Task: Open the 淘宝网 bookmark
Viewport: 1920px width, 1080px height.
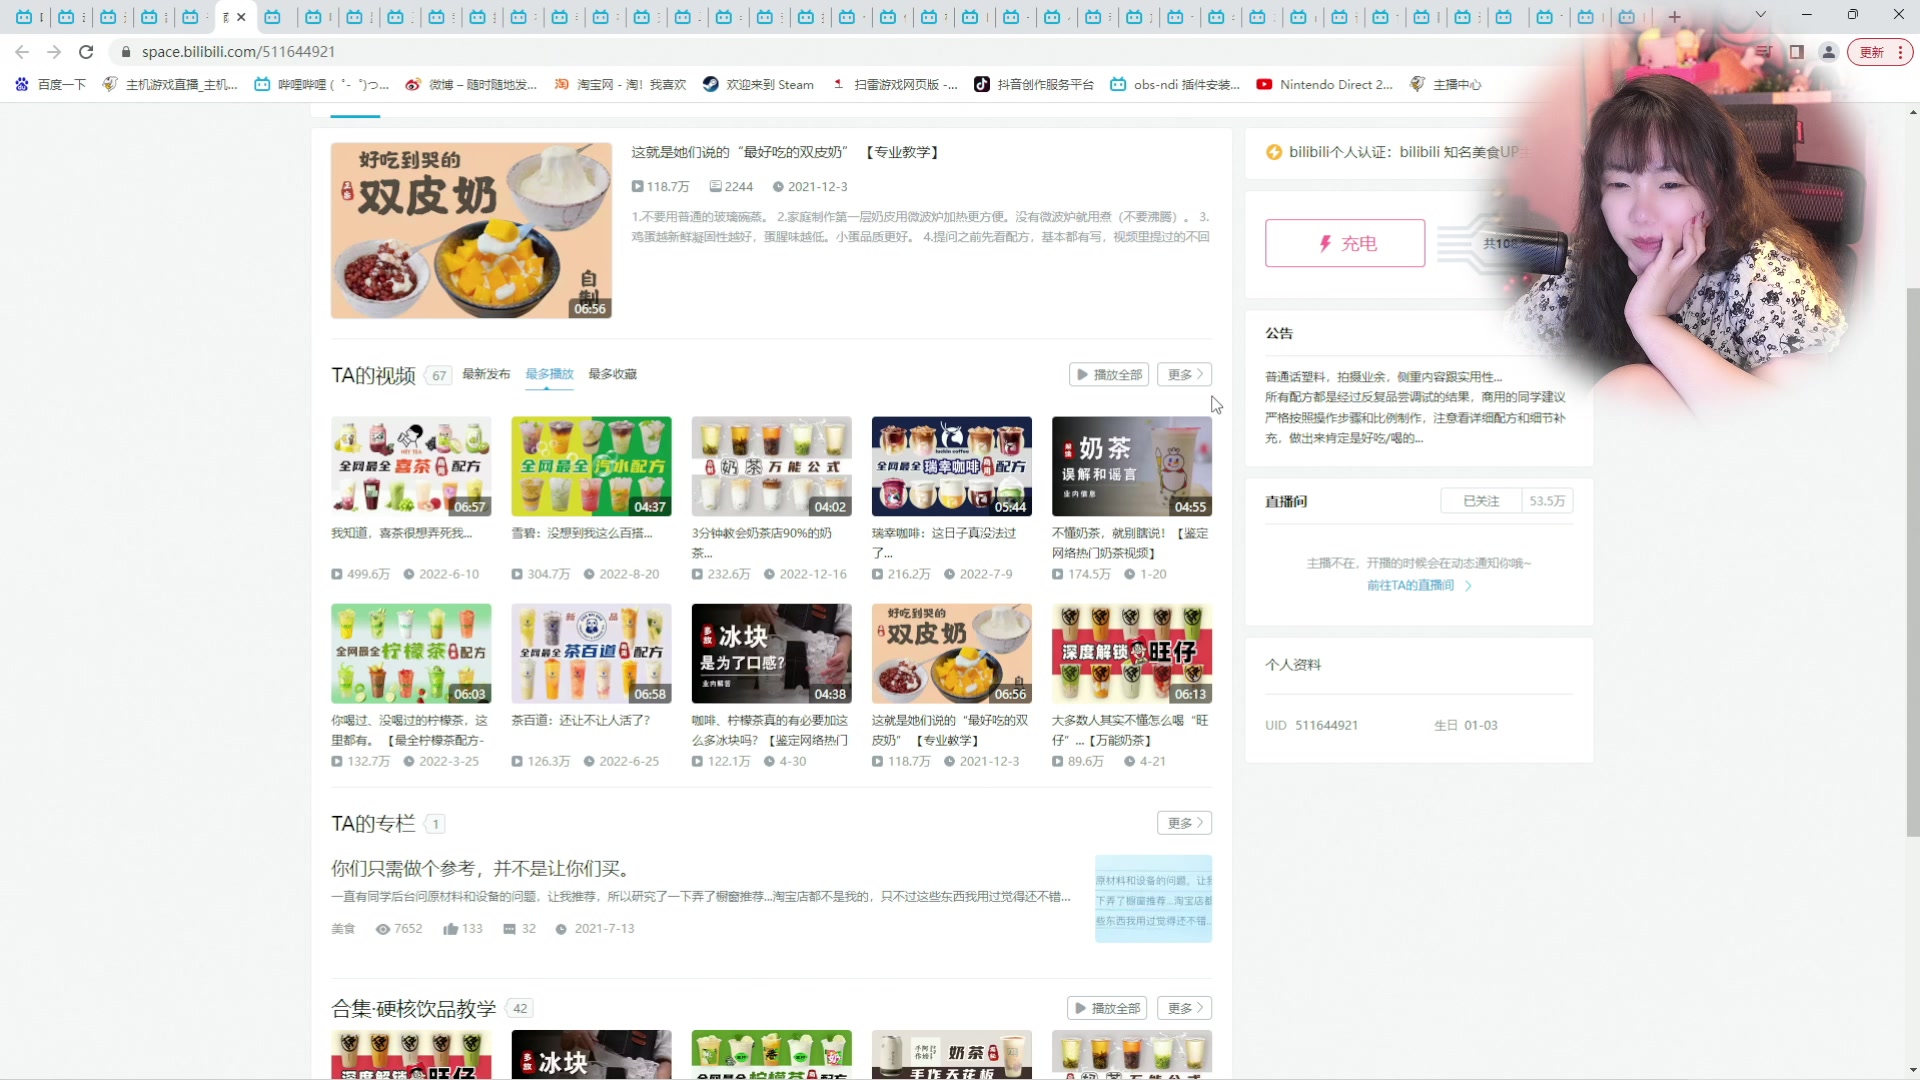Action: tap(620, 85)
